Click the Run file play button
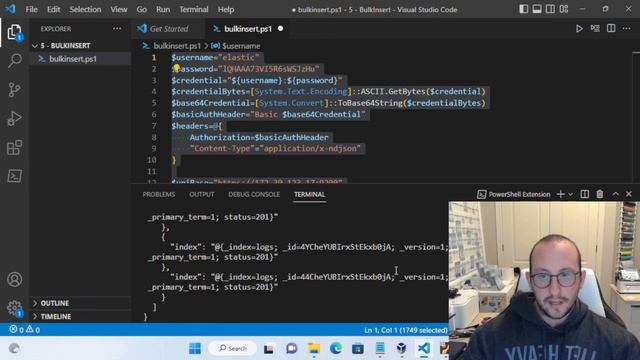 coord(579,29)
